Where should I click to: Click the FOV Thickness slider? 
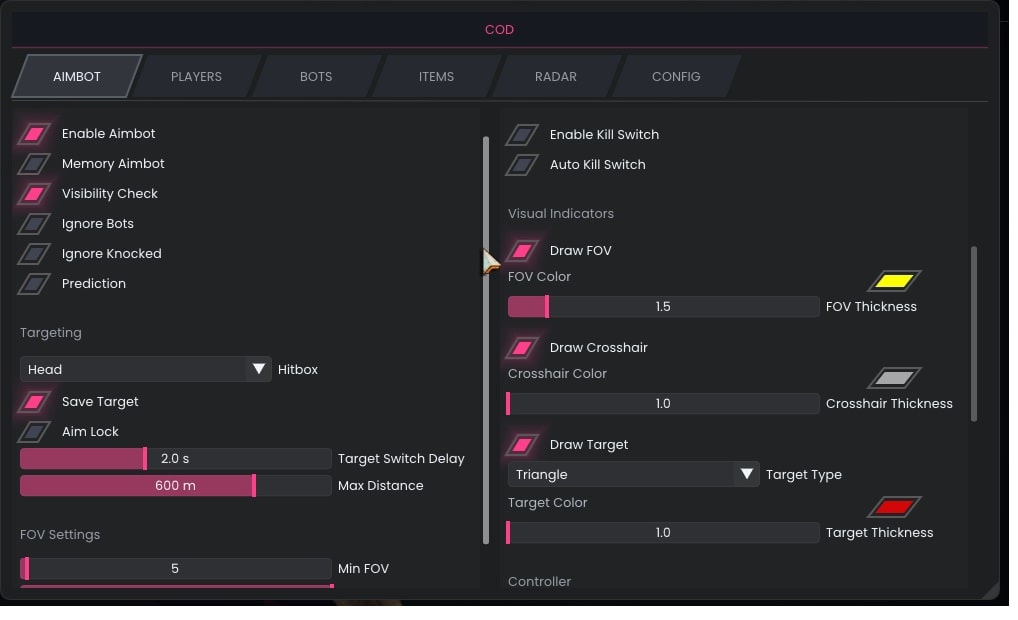pos(663,307)
